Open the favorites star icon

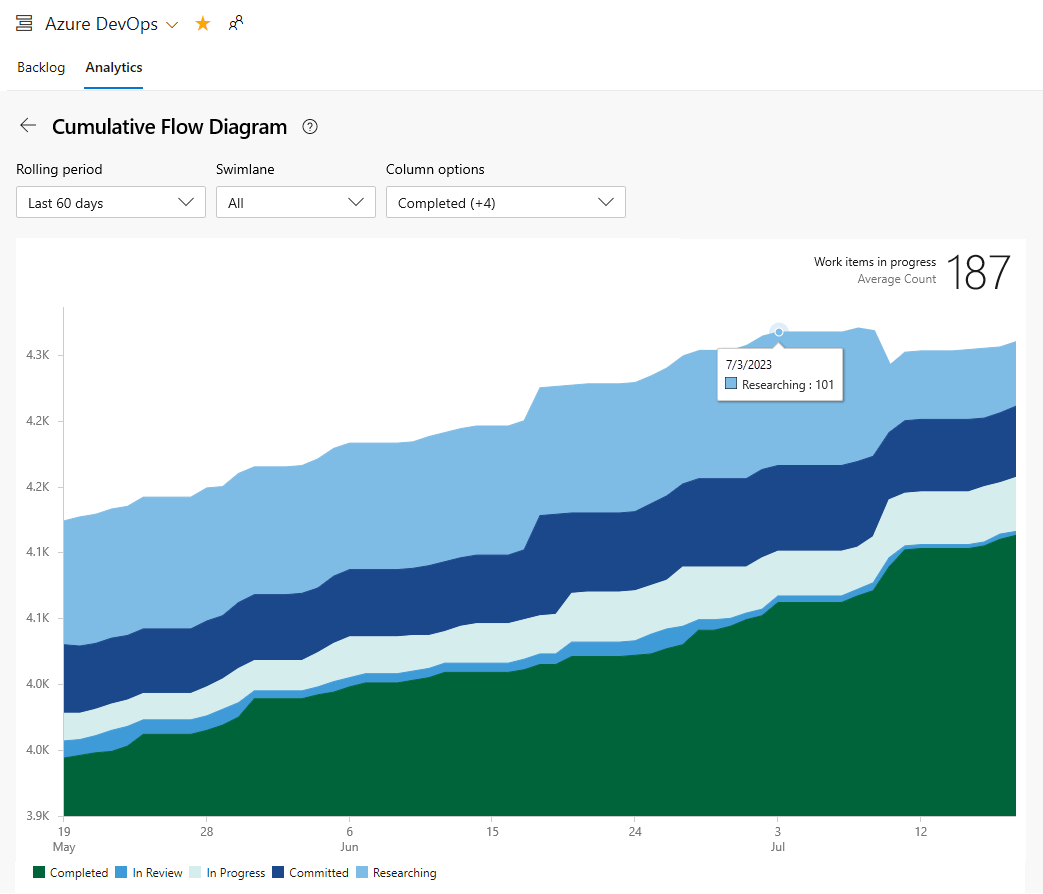203,23
